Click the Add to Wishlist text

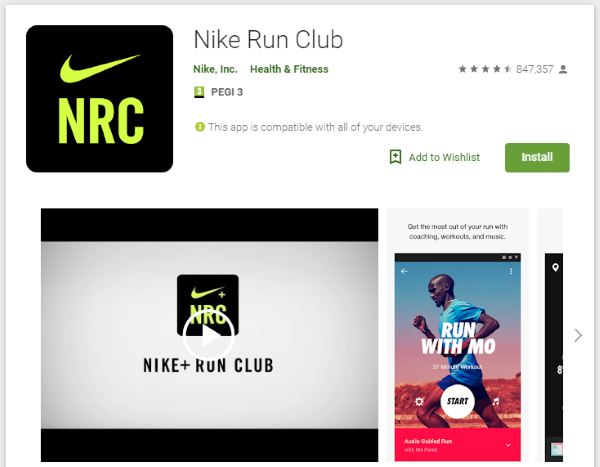[x=444, y=157]
